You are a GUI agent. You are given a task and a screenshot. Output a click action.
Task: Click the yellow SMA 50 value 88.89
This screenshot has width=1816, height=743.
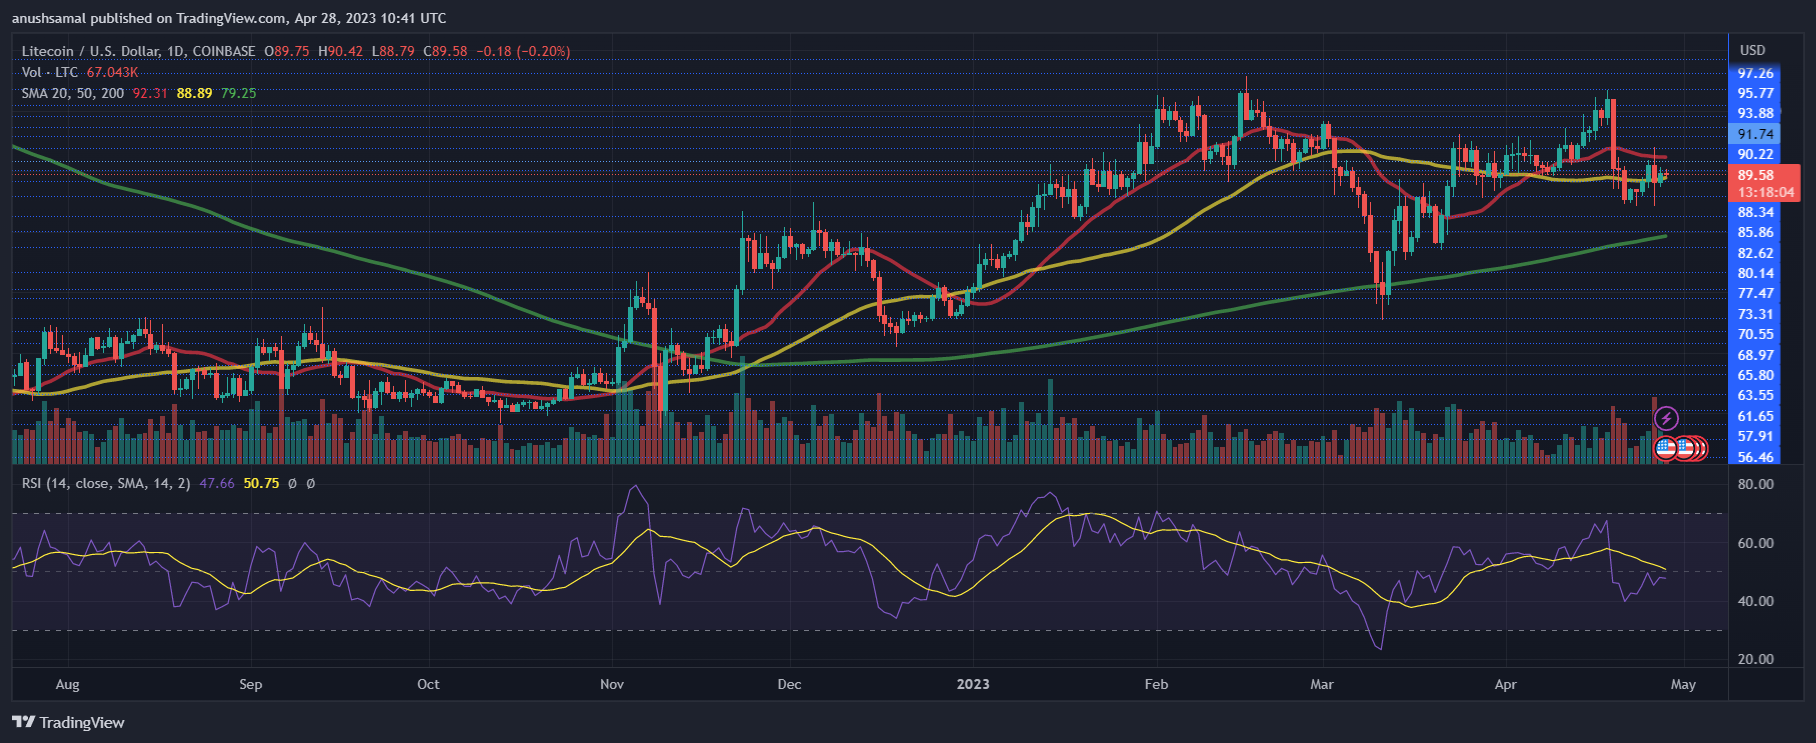pos(194,93)
